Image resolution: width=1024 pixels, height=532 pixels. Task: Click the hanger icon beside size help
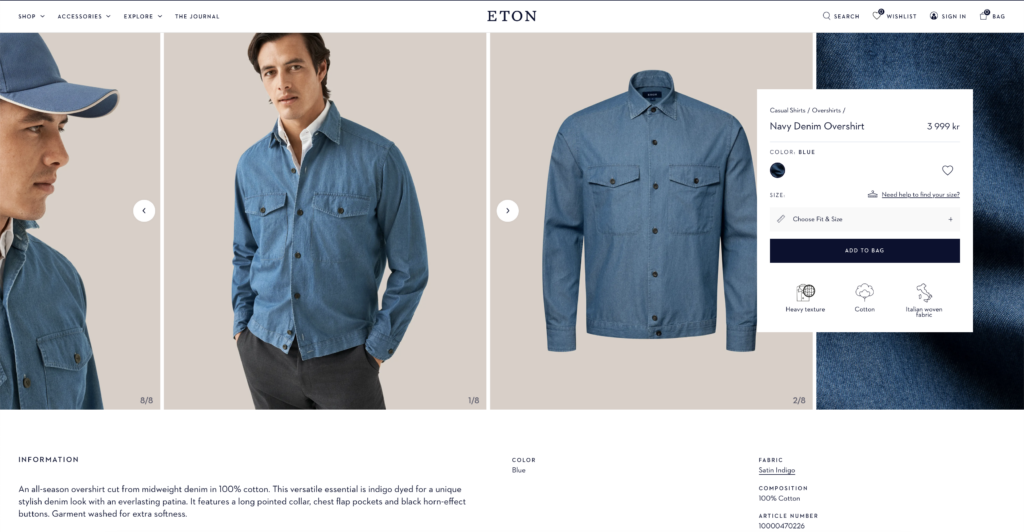[872, 194]
